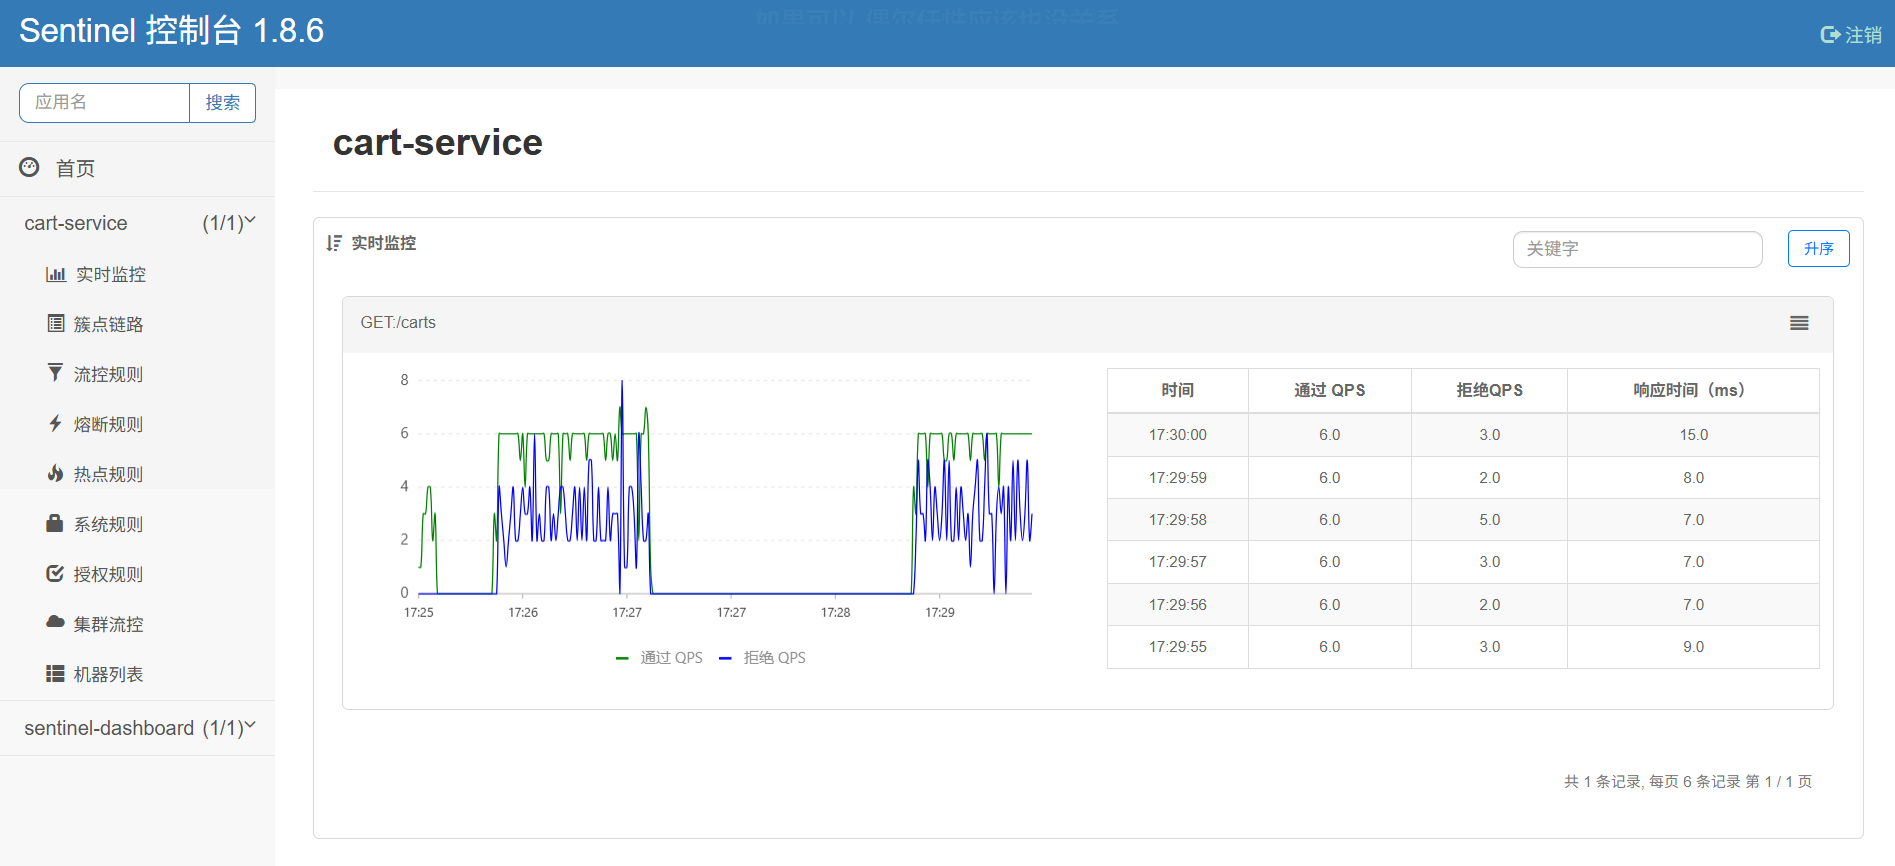This screenshot has height=866, width=1895.
Task: Select the 流控规则 filter funnel icon
Action: tap(55, 373)
